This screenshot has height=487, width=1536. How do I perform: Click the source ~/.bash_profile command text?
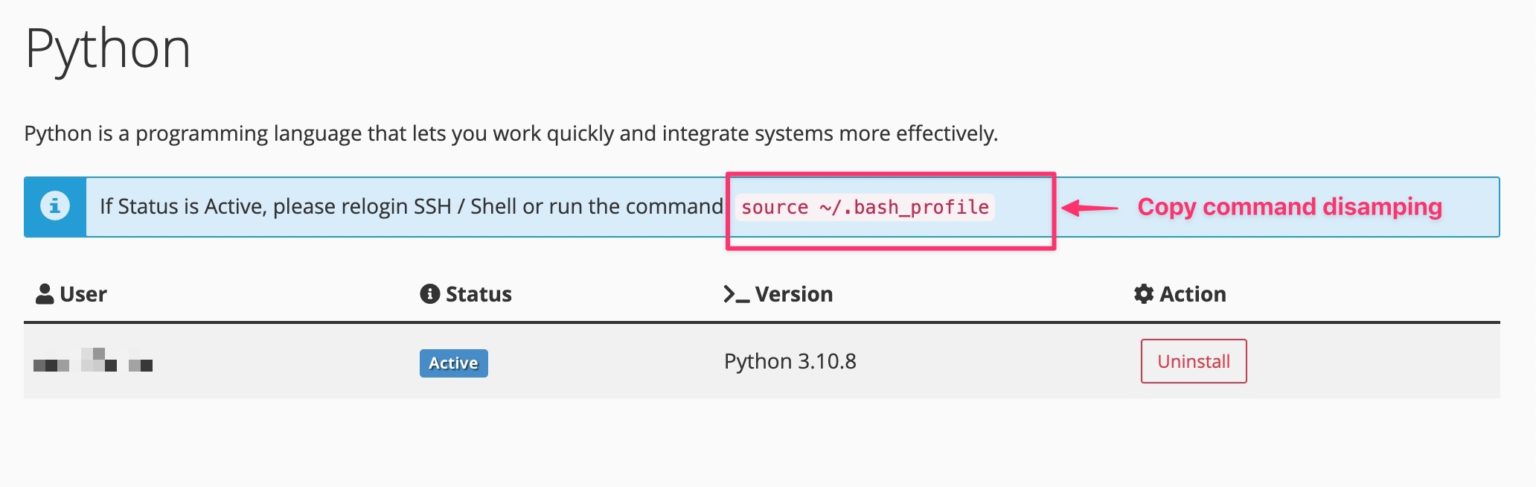(x=865, y=208)
